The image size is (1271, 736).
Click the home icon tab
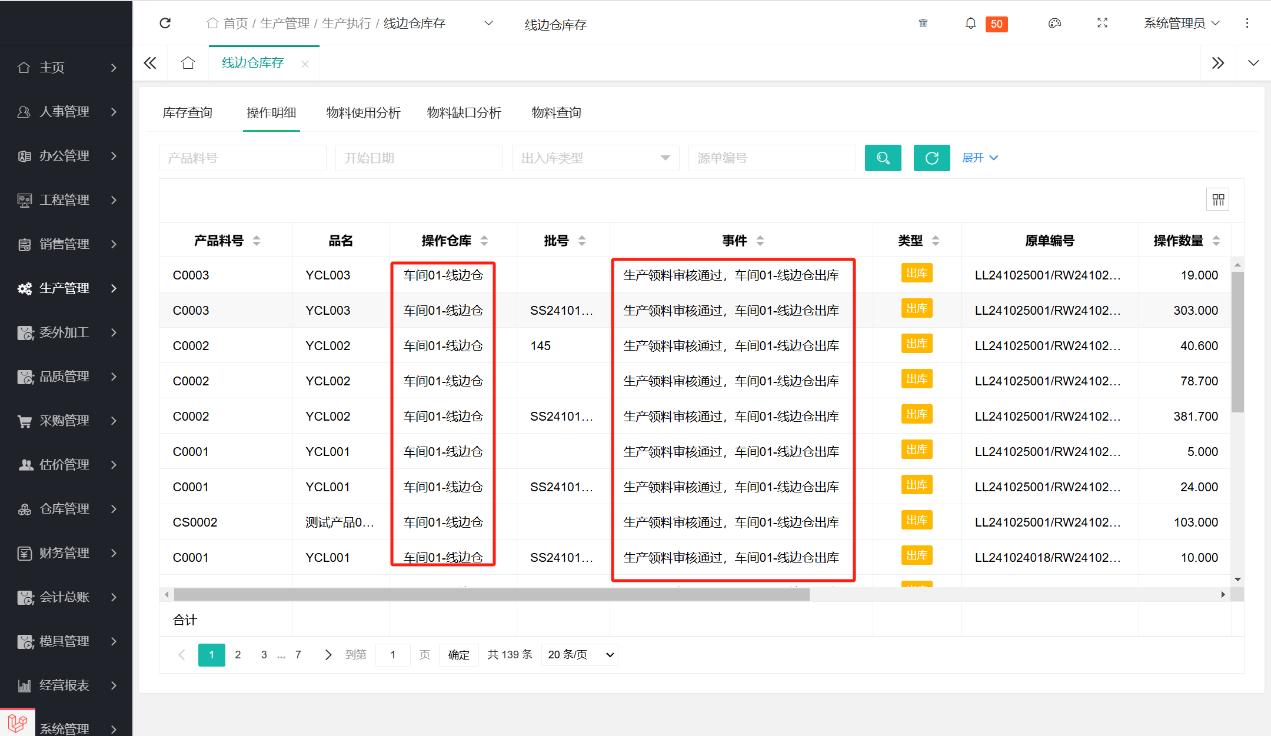click(x=187, y=63)
